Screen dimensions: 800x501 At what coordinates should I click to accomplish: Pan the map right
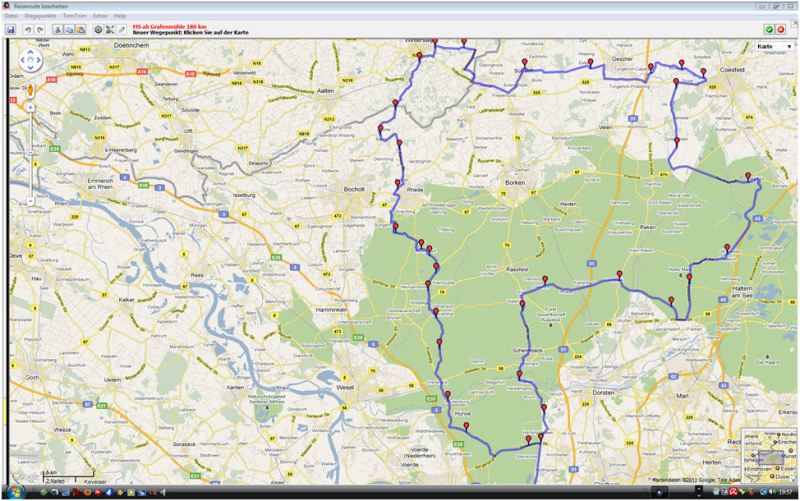38,60
